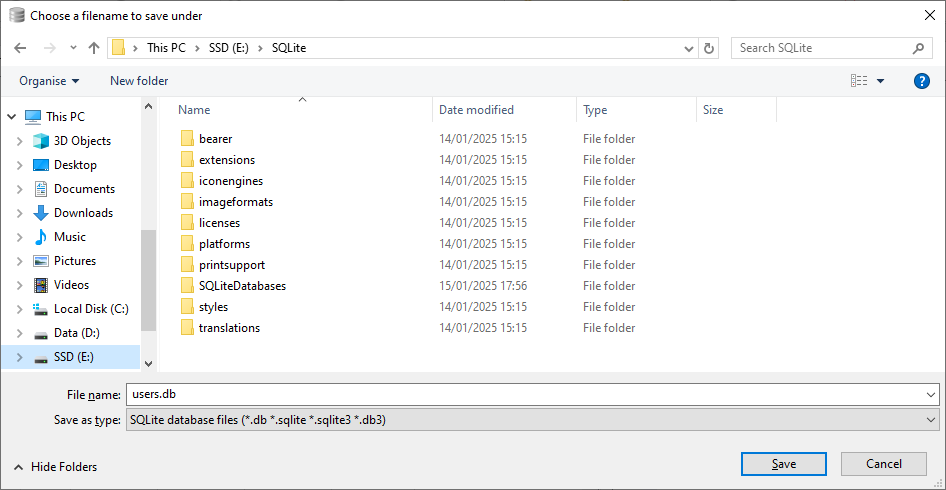This screenshot has width=946, height=490.
Task: Select Data (D:) drive in tree
Action: tap(77, 333)
